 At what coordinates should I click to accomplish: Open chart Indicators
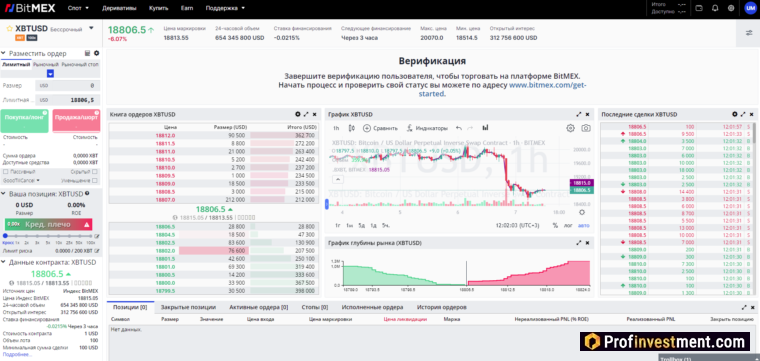427,128
